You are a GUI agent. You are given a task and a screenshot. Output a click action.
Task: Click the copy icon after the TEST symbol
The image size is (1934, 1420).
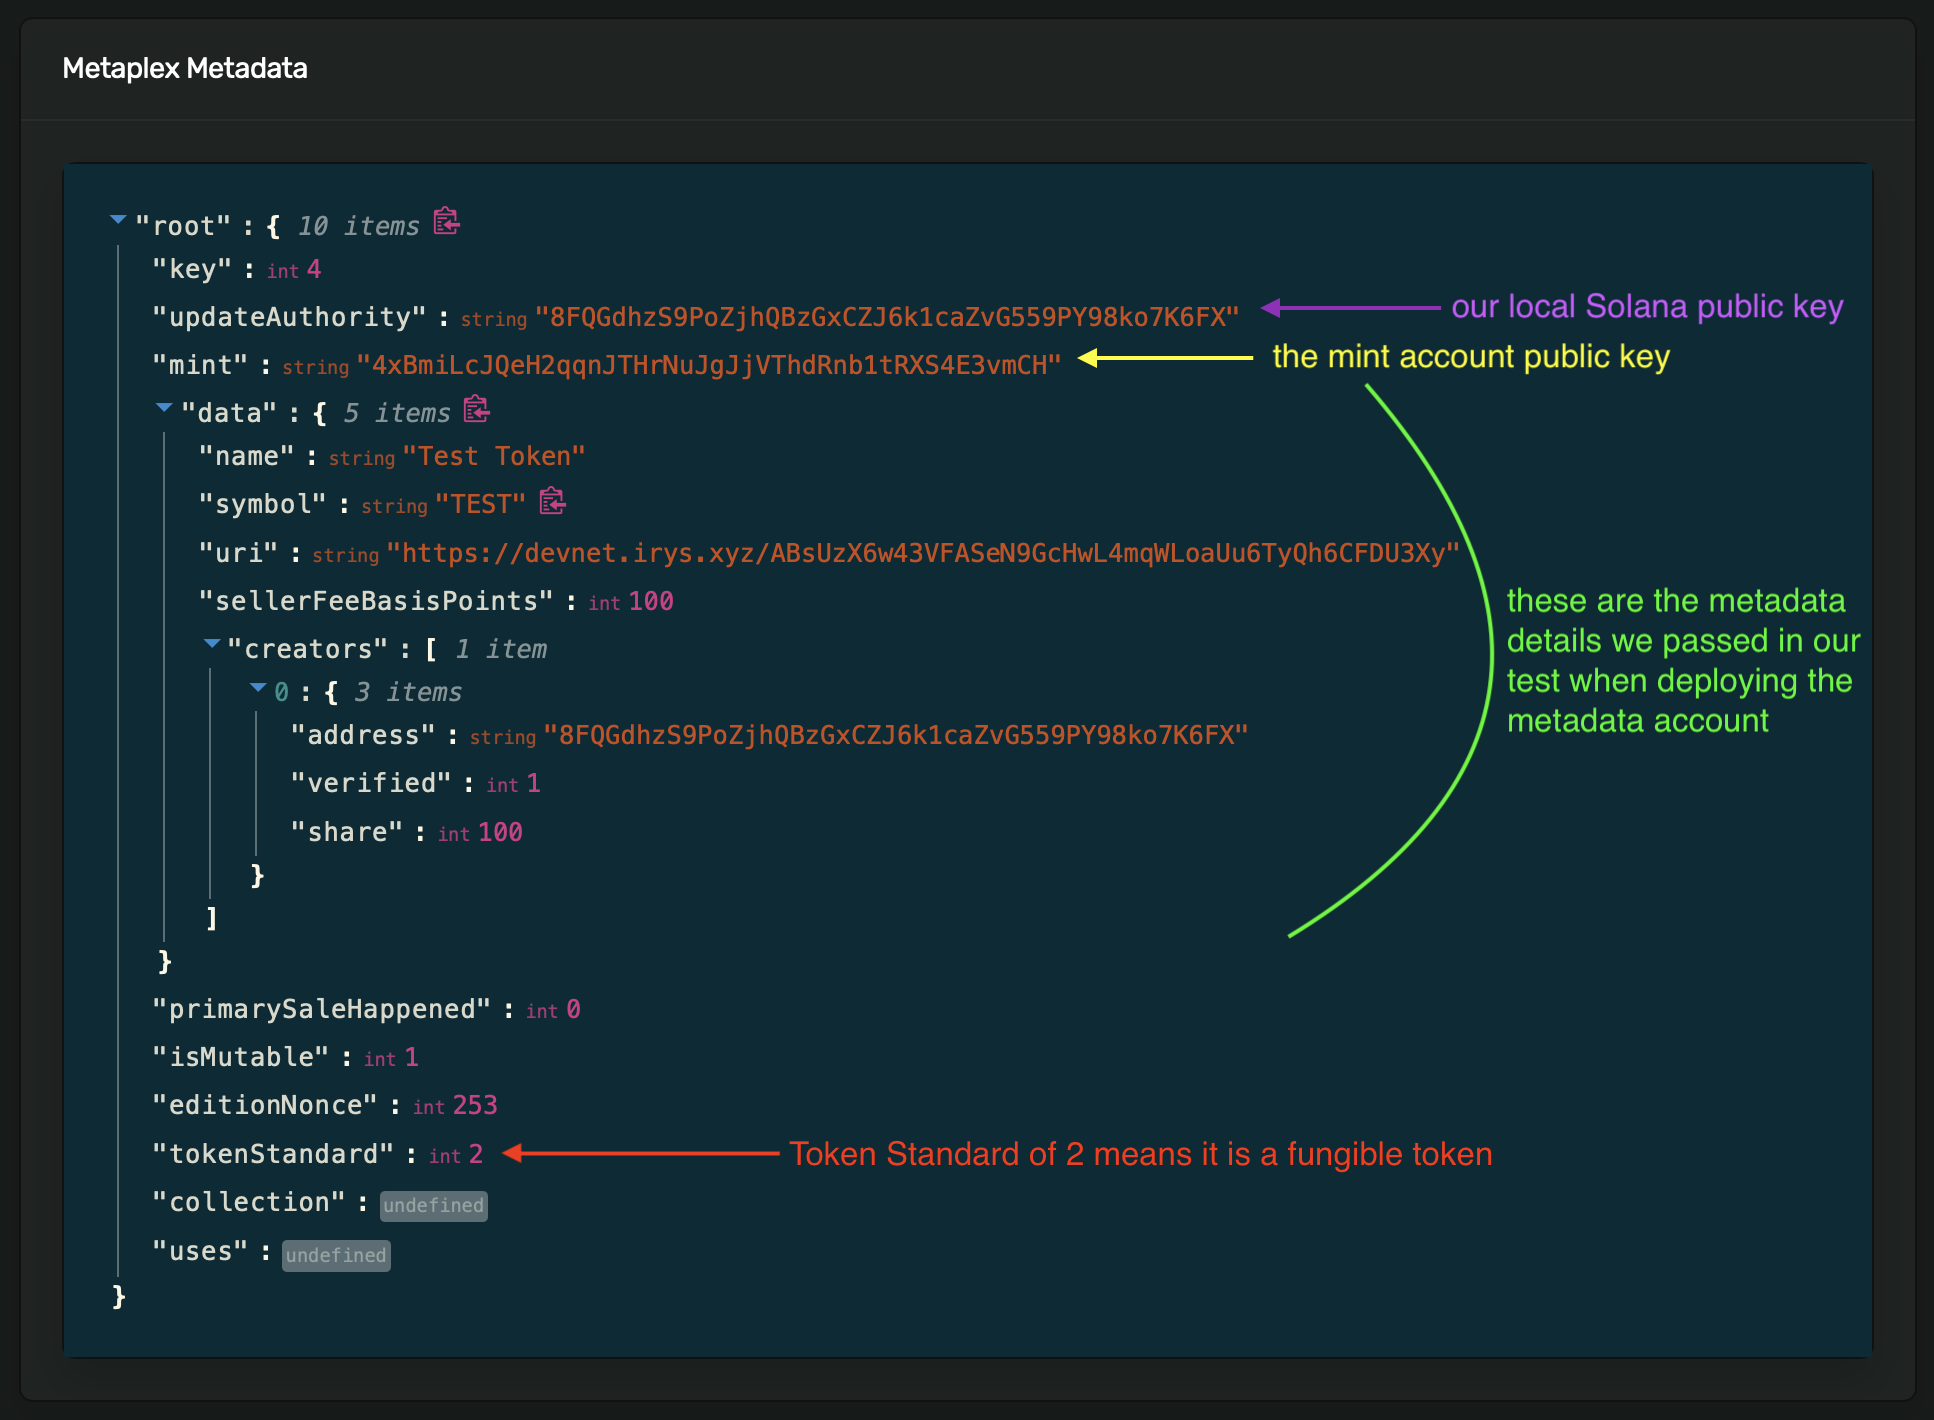551,502
